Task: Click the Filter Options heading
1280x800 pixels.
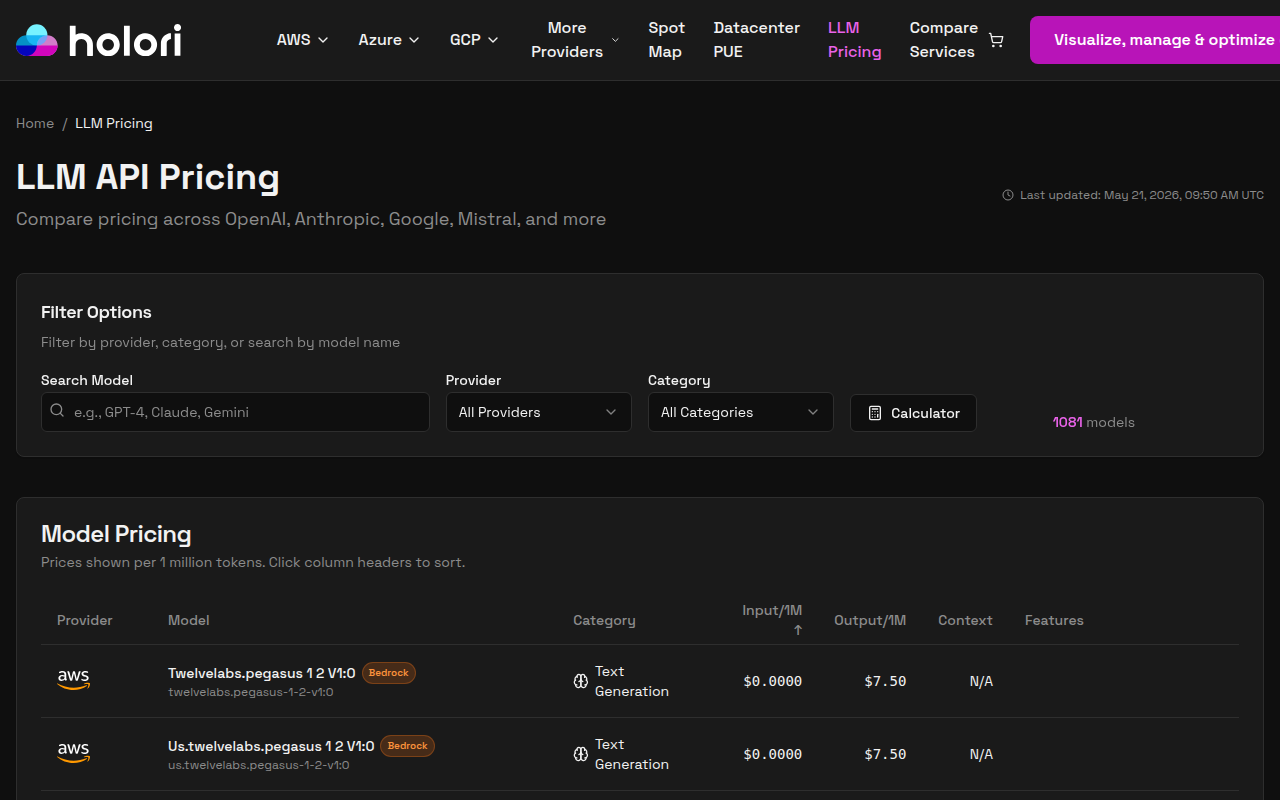Action: pyautogui.click(x=96, y=312)
